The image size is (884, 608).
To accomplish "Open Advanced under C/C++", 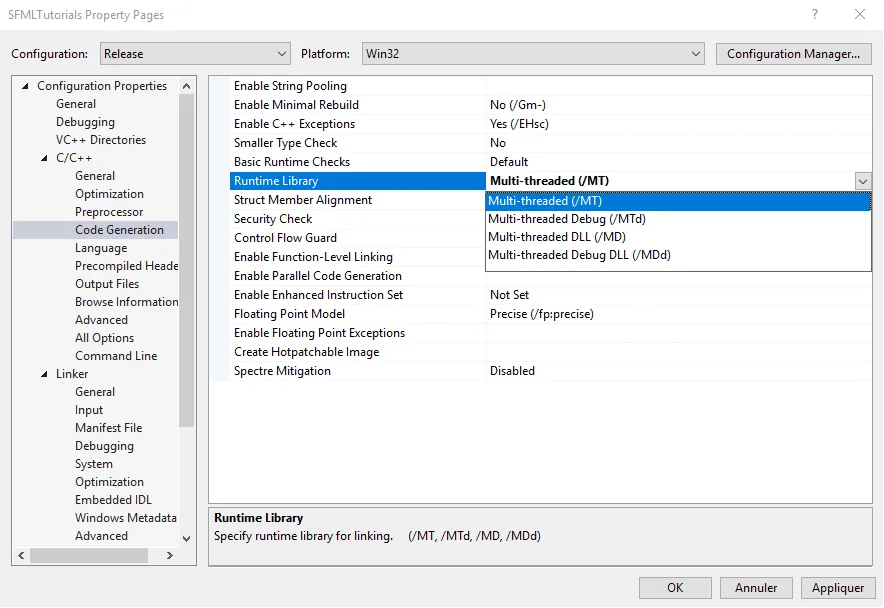I will (x=101, y=320).
